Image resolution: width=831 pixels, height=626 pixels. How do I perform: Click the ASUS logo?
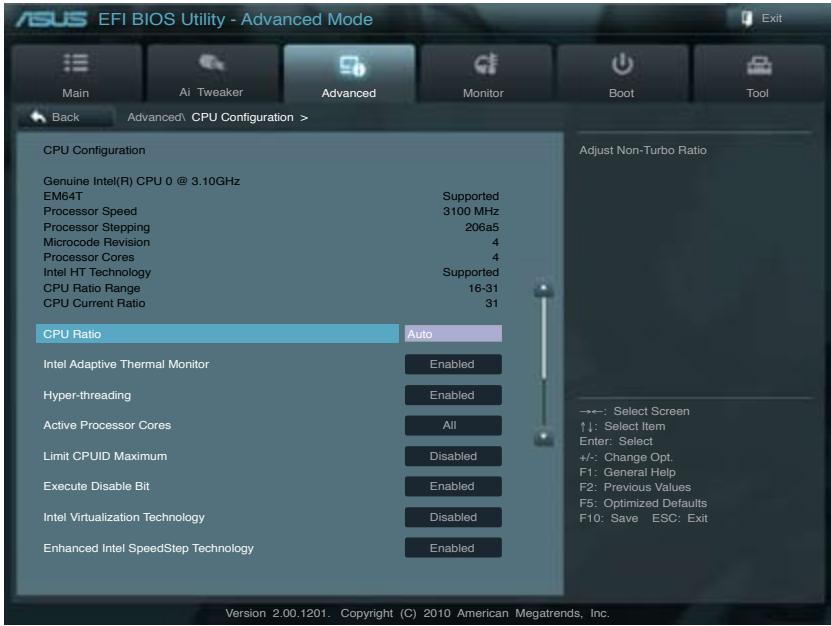click(x=51, y=19)
